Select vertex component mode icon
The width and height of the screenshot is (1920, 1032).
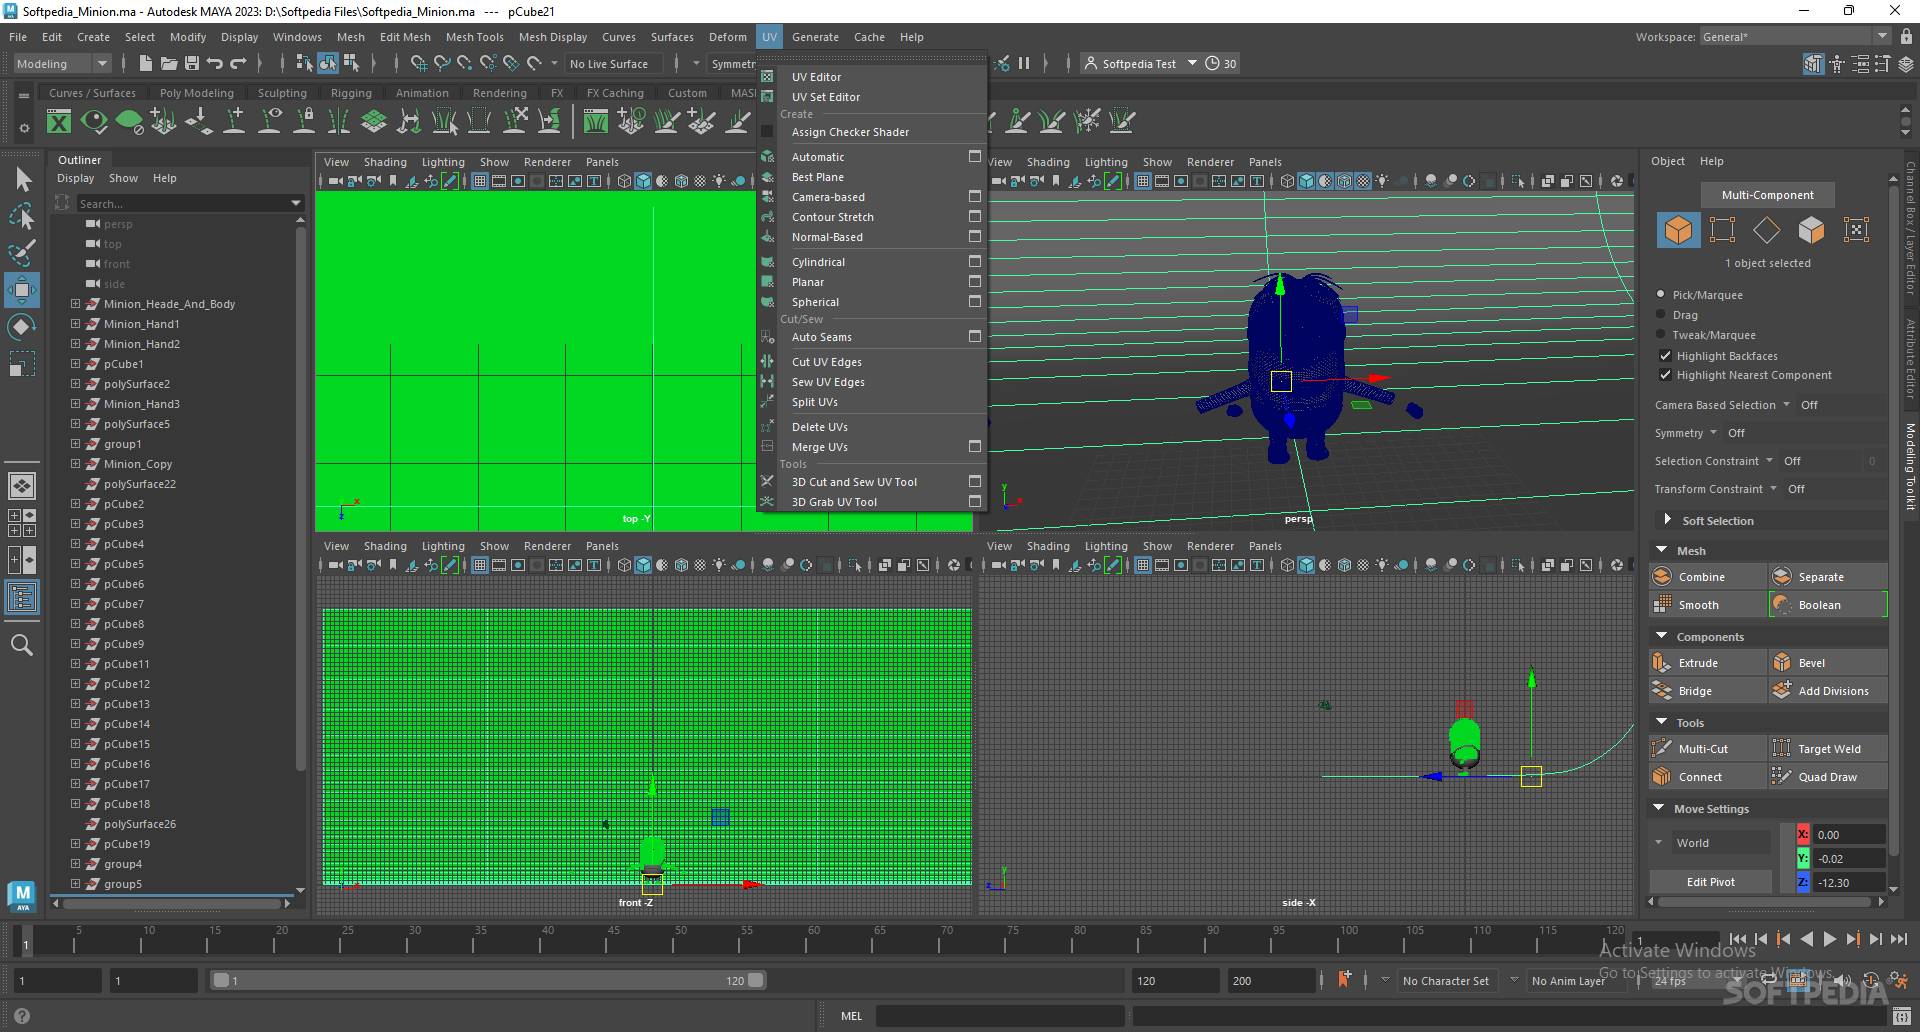[x=1722, y=230]
